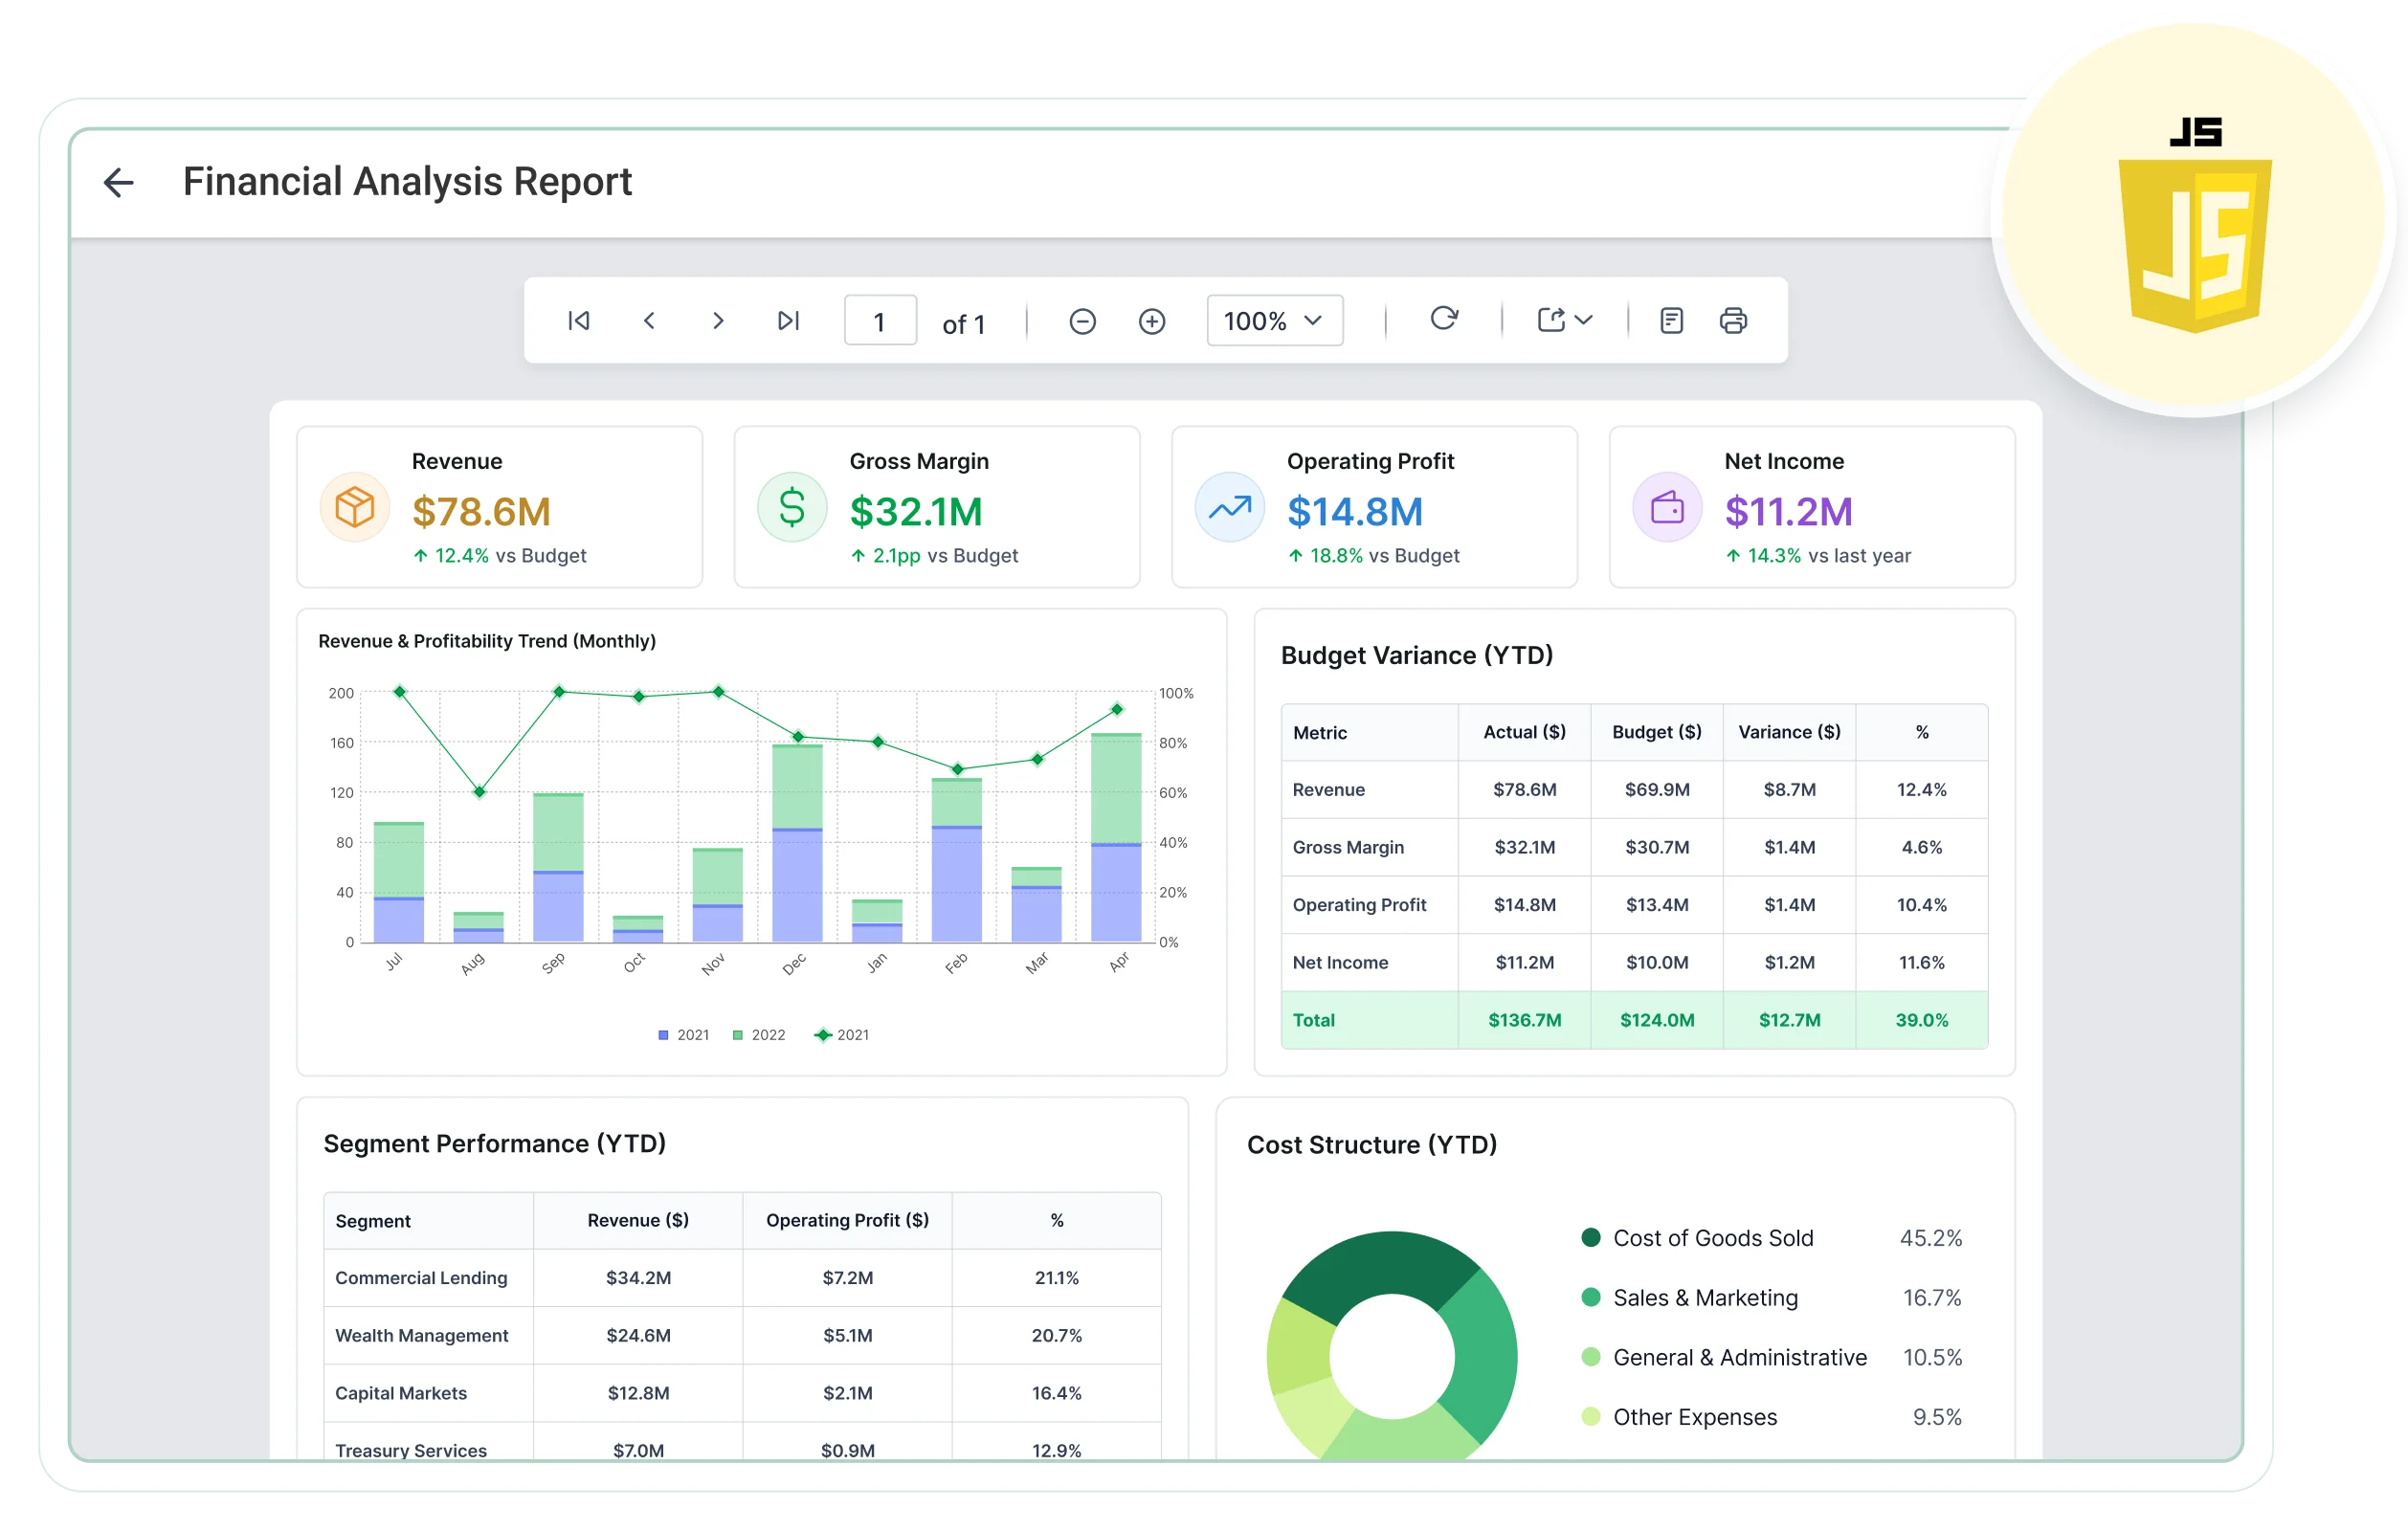Screen dimensions: 2408x1531
Task: Click the Actual ($) column header
Action: (x=1524, y=732)
